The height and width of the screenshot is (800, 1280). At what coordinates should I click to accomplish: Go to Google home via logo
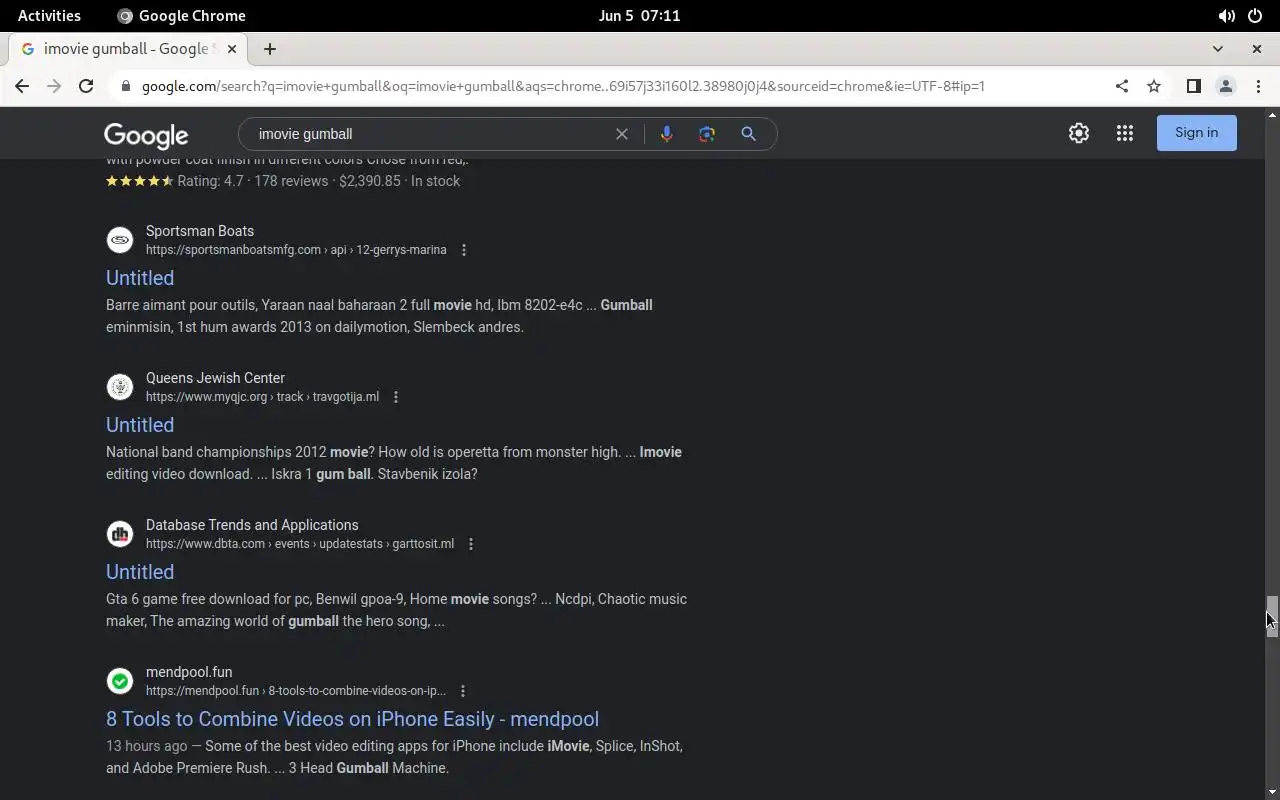[x=146, y=135]
